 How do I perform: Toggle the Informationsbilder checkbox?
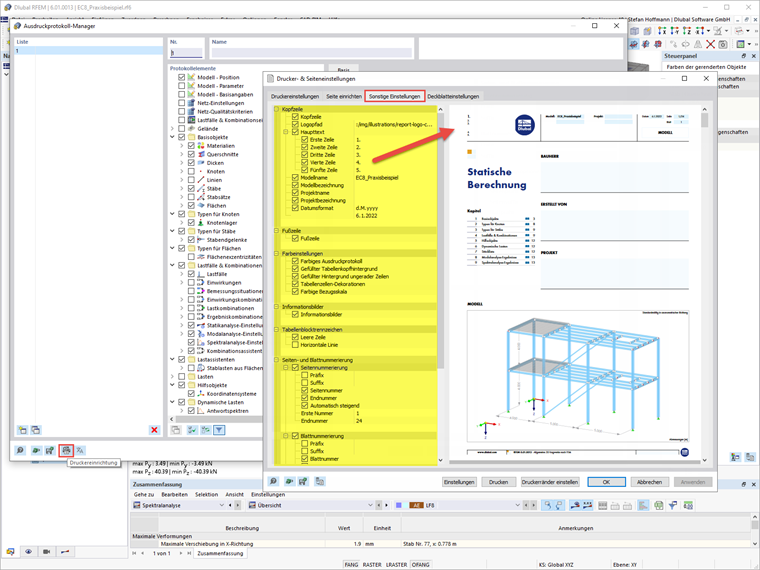tap(295, 314)
